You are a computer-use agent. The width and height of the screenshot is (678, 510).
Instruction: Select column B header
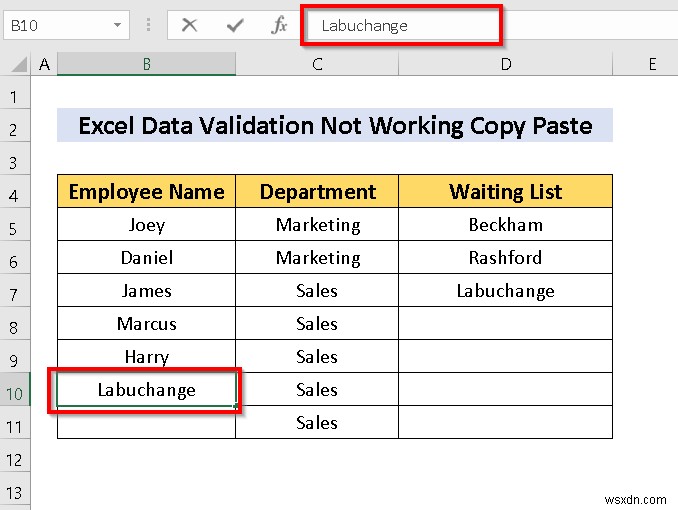pyautogui.click(x=147, y=64)
